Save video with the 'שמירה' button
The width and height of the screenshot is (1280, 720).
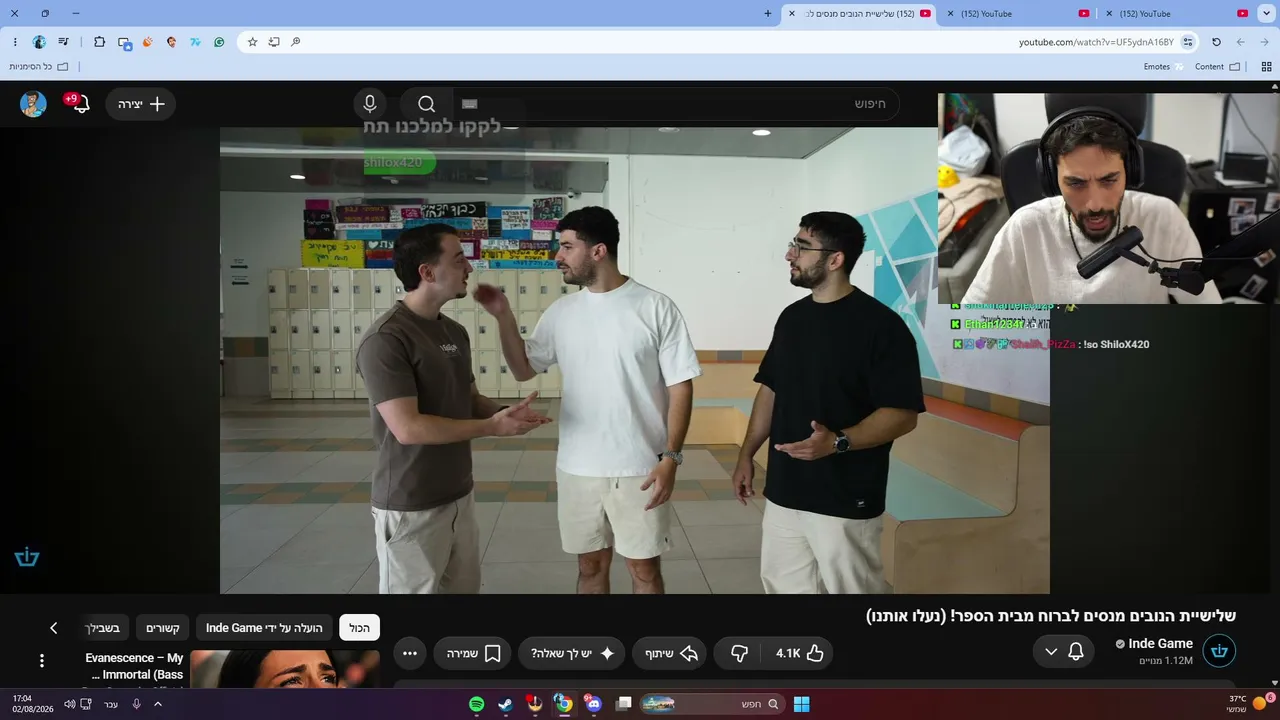point(472,653)
